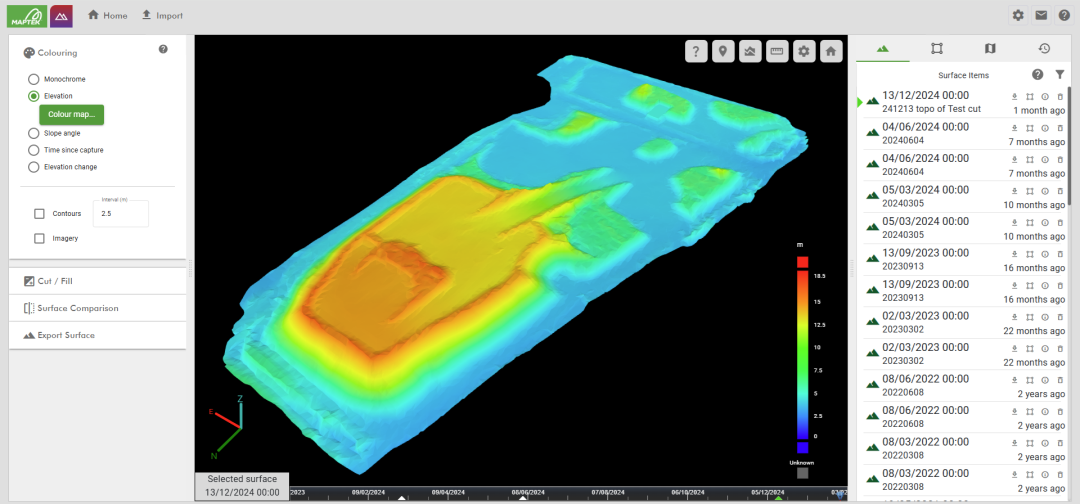Click the ruler measurement tool icon
Screen dimensions: 1080x504
pyautogui.click(x=777, y=52)
